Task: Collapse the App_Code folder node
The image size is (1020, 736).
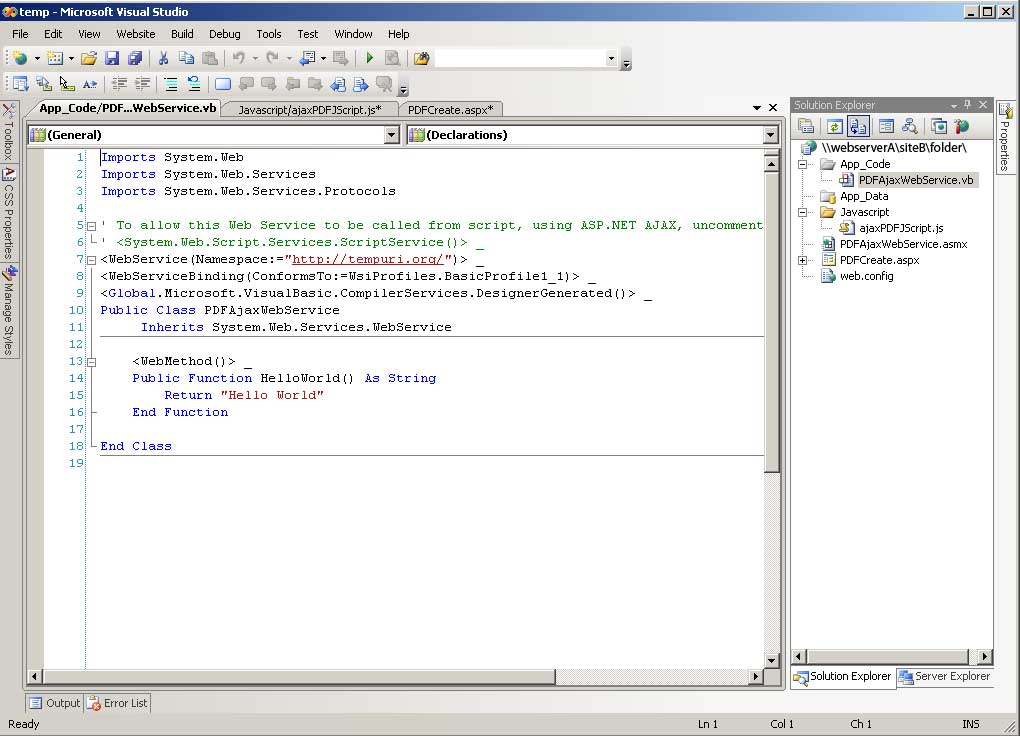Action: tap(803, 165)
